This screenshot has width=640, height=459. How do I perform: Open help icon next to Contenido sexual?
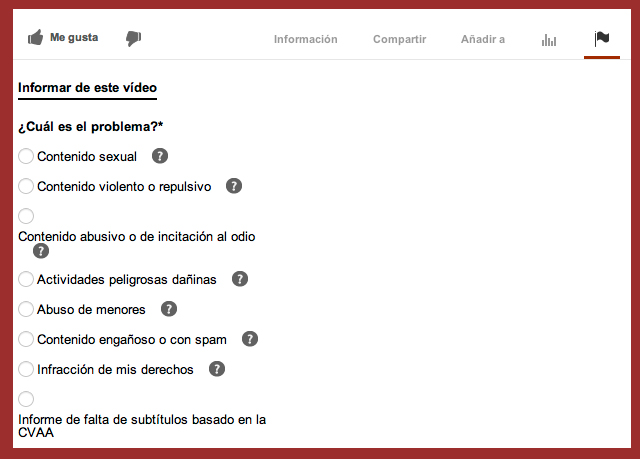tap(159, 156)
